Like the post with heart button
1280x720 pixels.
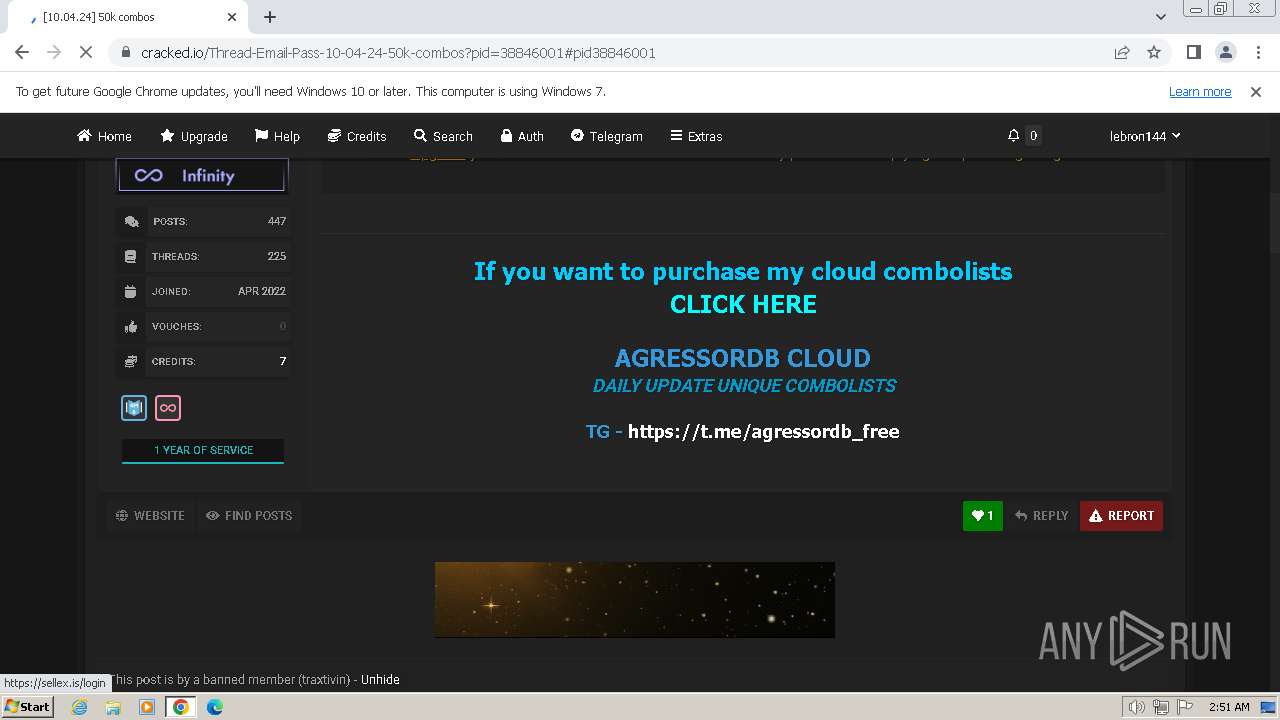[983, 516]
